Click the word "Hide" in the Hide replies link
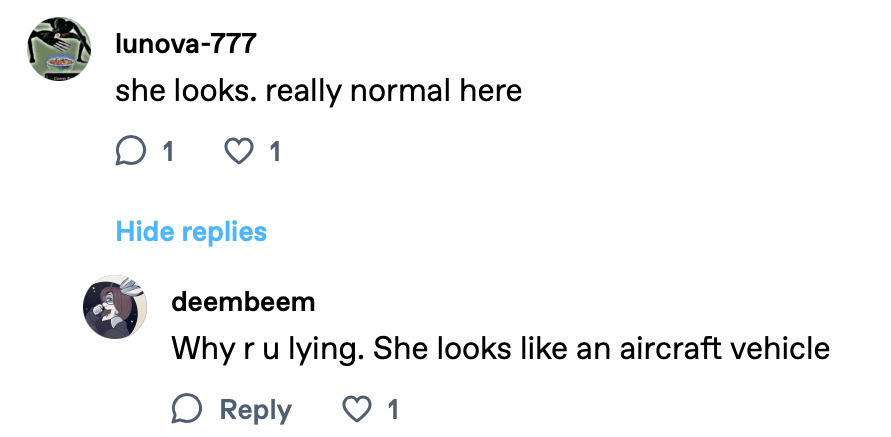Screen dimensions: 891x437 (x=145, y=232)
